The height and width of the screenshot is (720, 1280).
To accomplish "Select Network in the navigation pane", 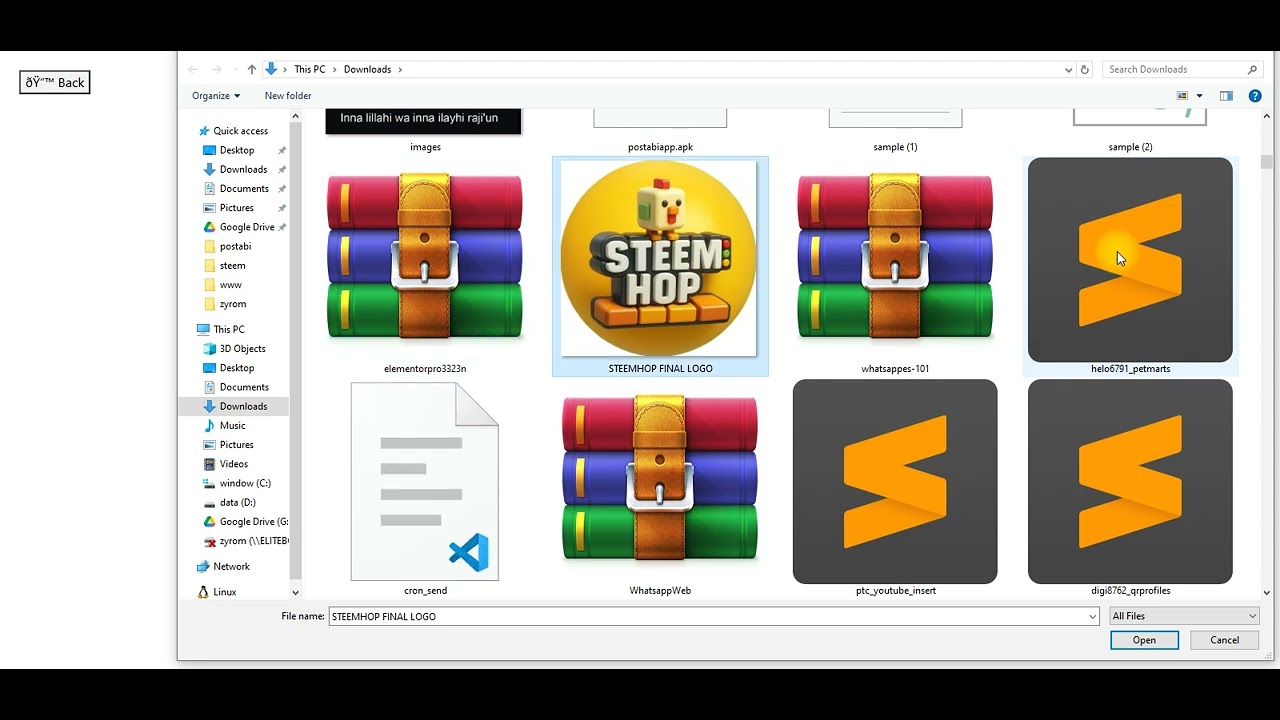I will [231, 566].
